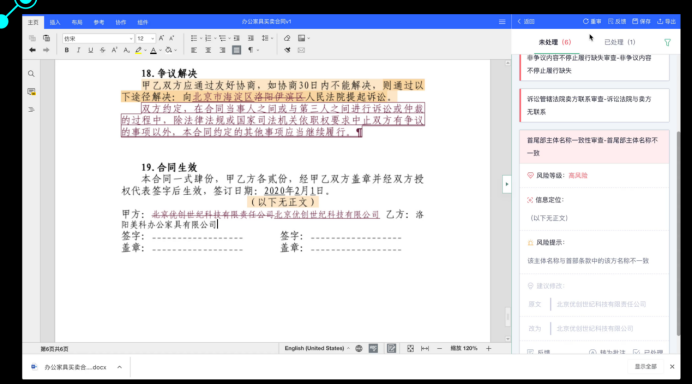This screenshot has width=693, height=384.
Task: Redo with the right arrow icon
Action: (46, 50)
